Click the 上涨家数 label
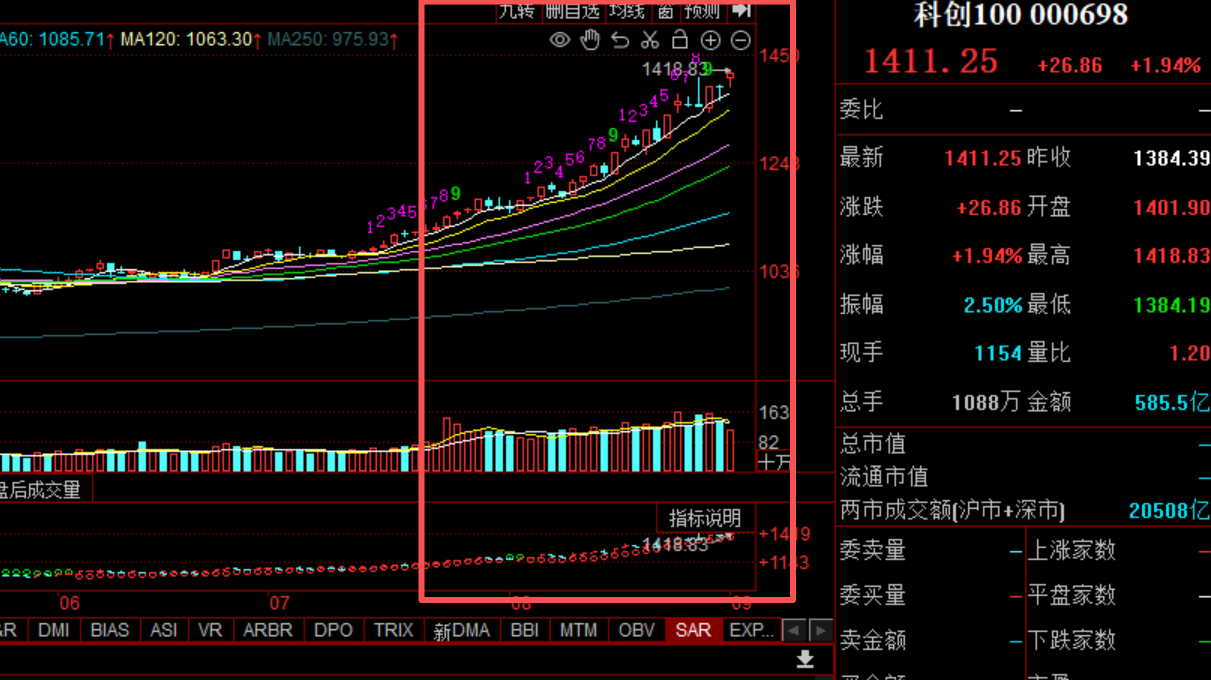The width and height of the screenshot is (1211, 680). pyautogui.click(x=1072, y=550)
